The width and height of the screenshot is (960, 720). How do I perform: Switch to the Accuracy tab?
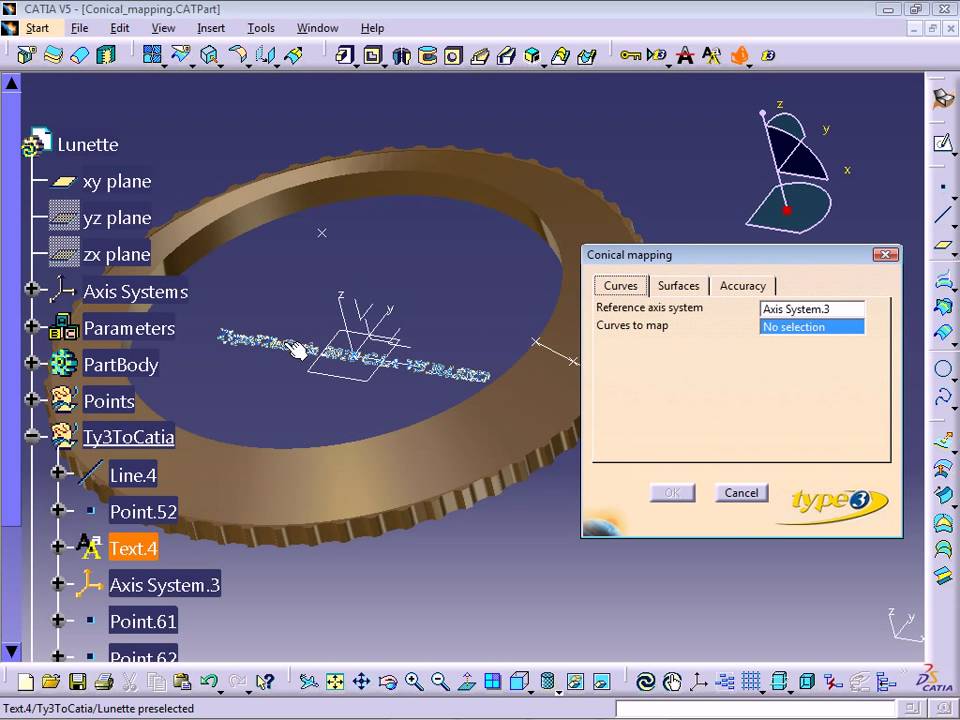[743, 286]
